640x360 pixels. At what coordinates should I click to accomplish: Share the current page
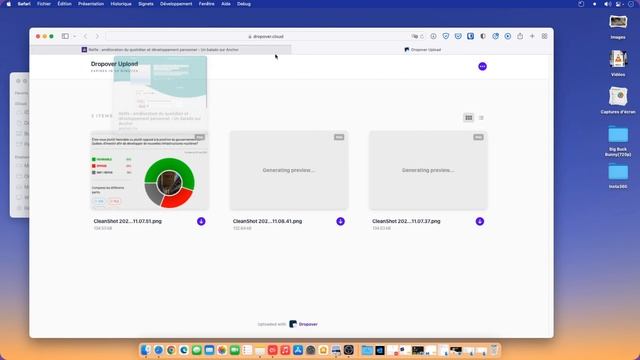click(x=520, y=36)
